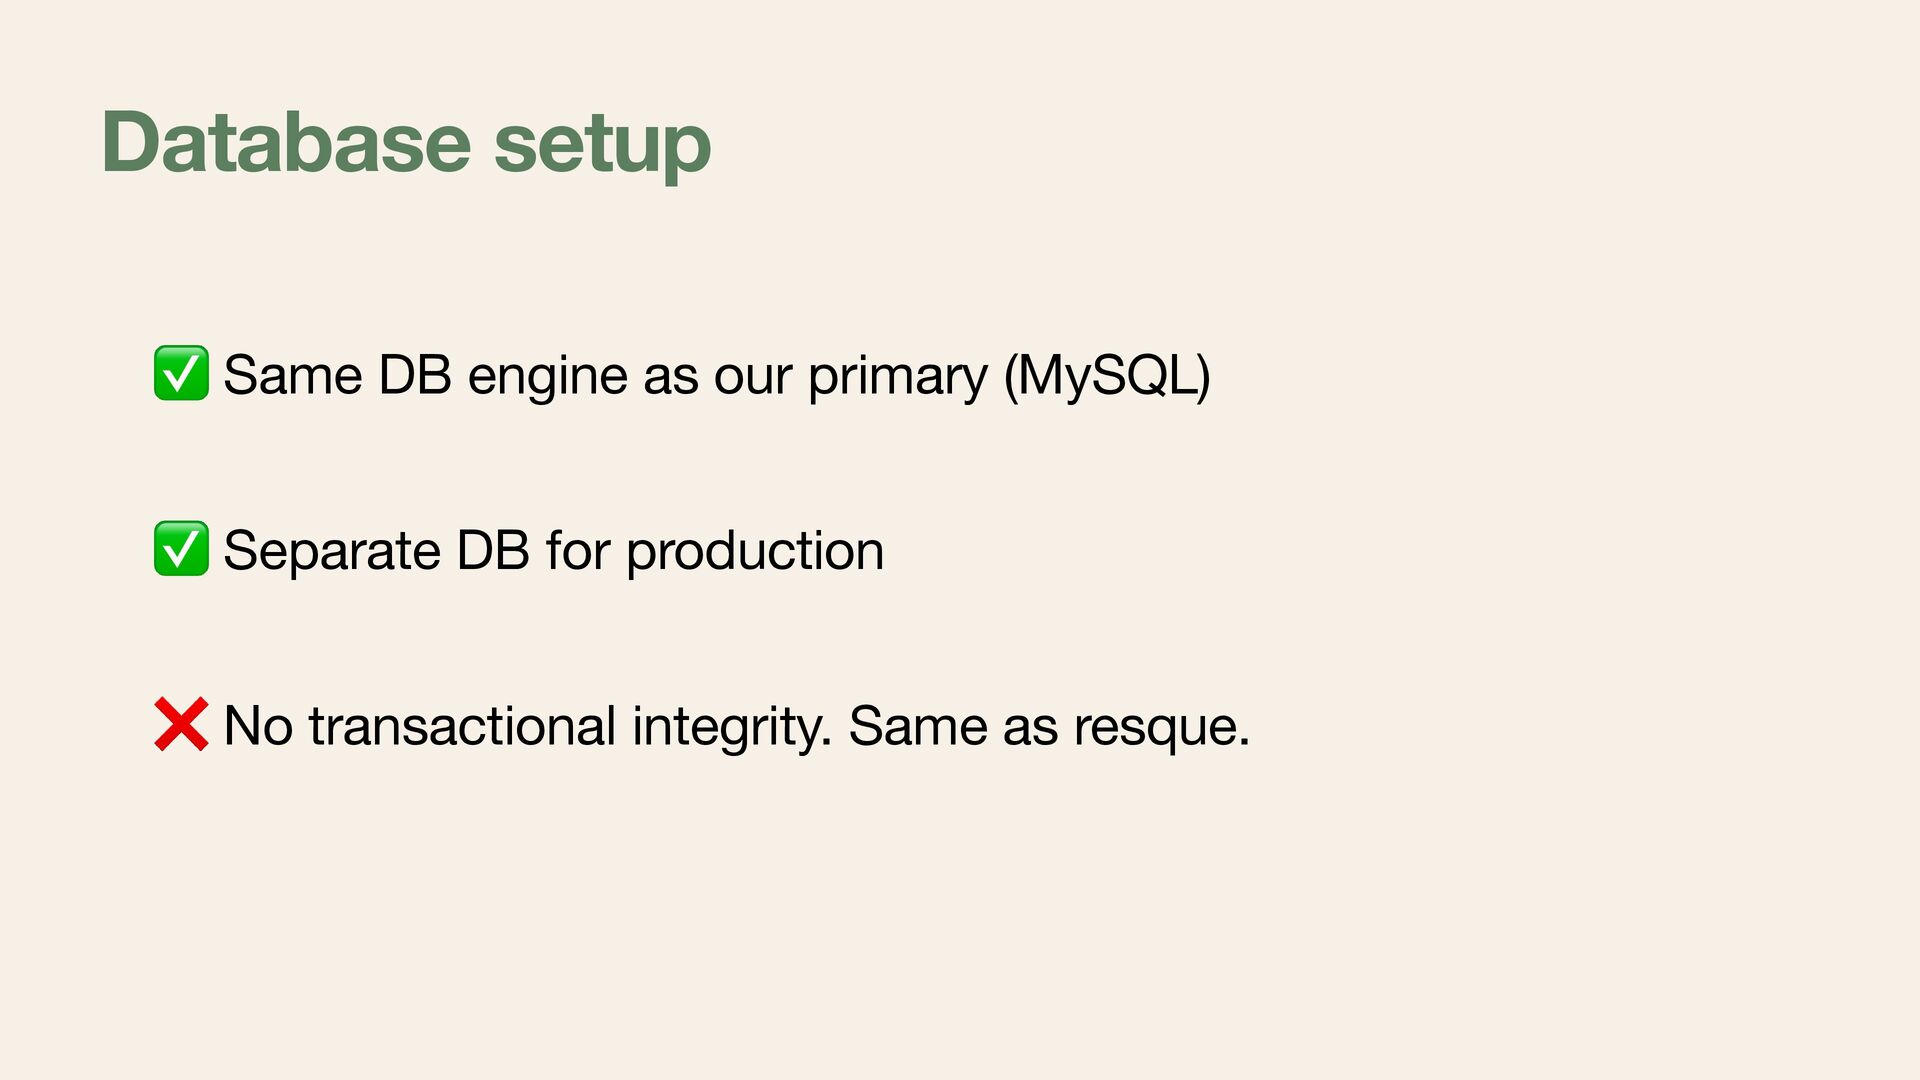
Task: Click the word integrity in third bullet
Action: pos(732,729)
